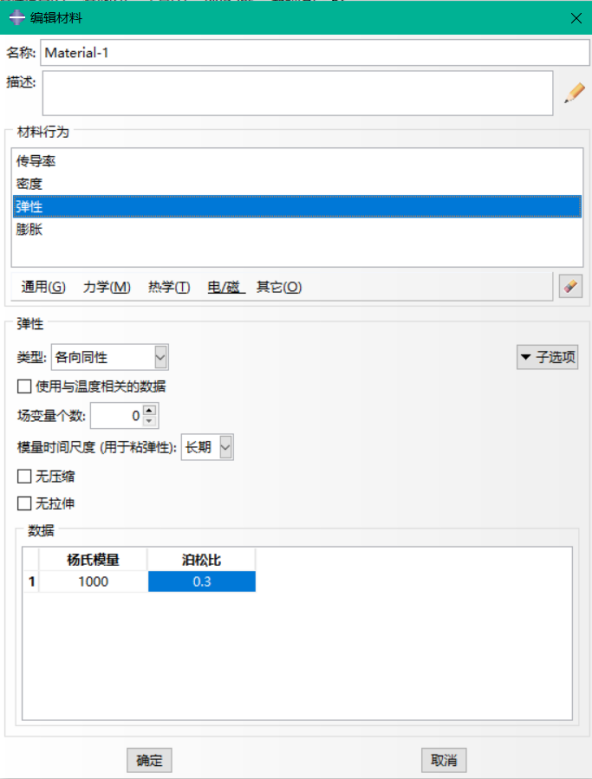Click the 取消 button

pyautogui.click(x=444, y=760)
